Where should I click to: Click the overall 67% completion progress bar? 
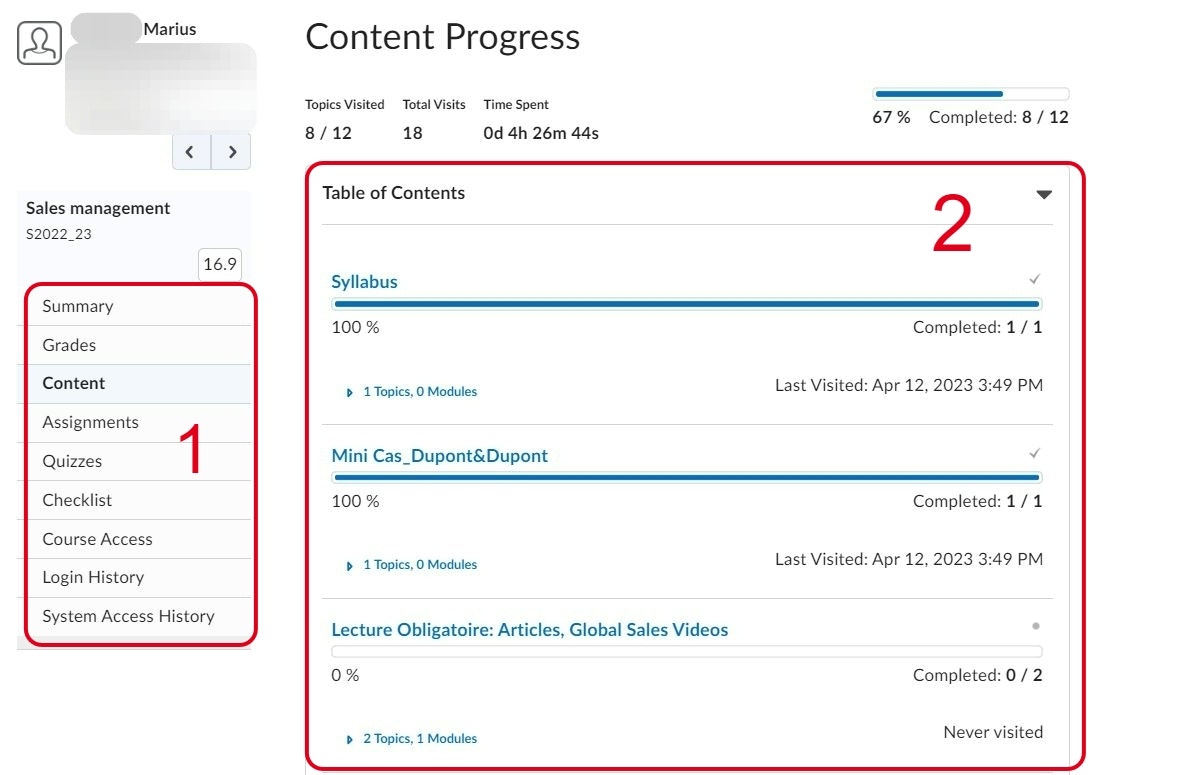click(x=971, y=94)
